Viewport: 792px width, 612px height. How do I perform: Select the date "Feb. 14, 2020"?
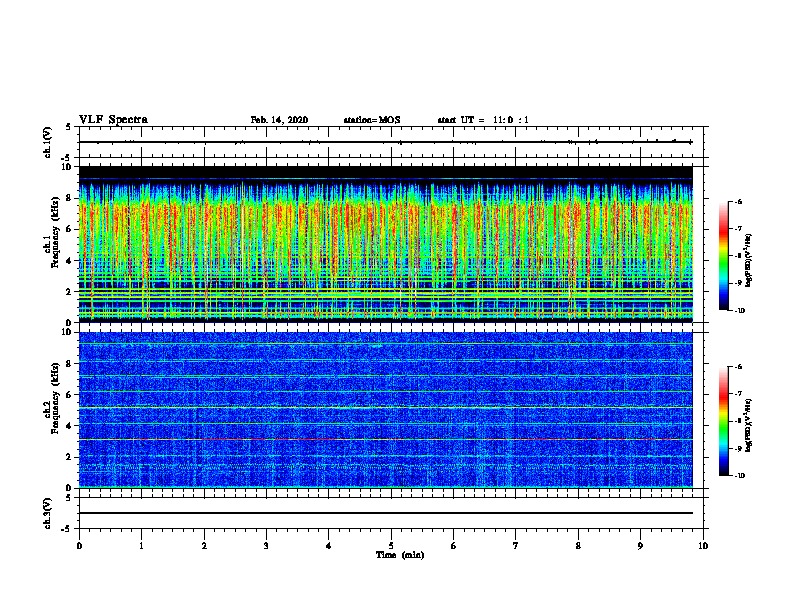pos(279,120)
